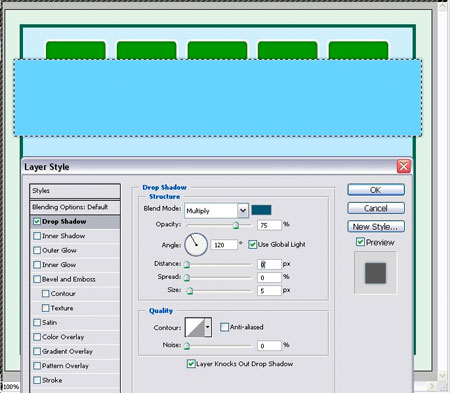The width and height of the screenshot is (450, 393).
Task: Click the style preview thumbnail
Action: (x=375, y=273)
